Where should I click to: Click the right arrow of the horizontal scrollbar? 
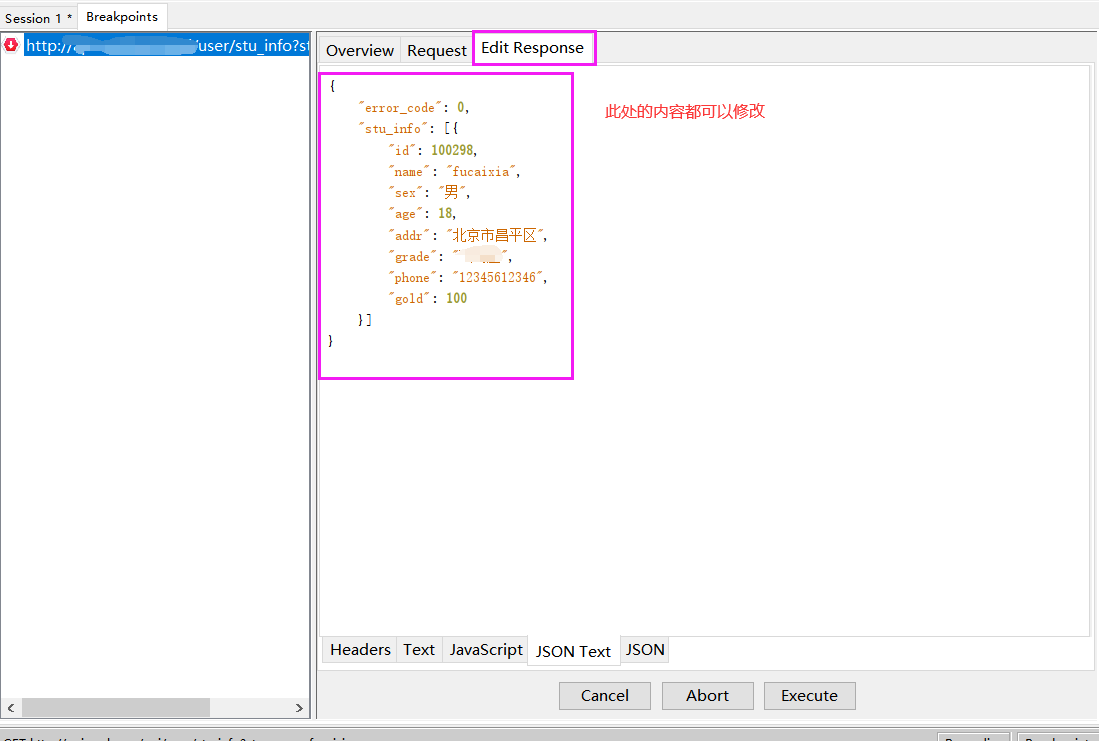(x=299, y=708)
